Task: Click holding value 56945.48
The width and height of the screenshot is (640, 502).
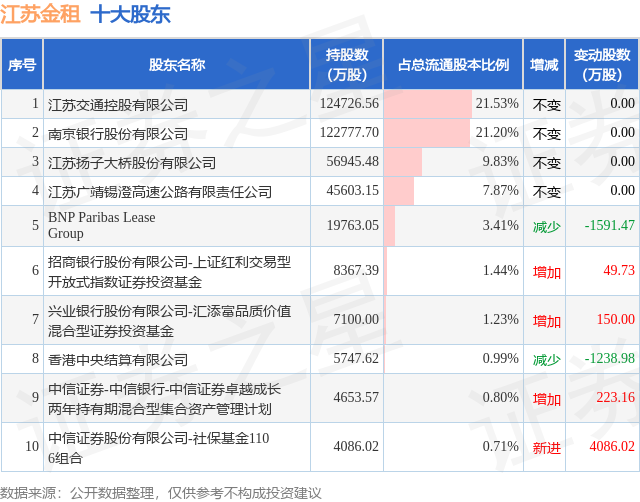Action: click(353, 162)
